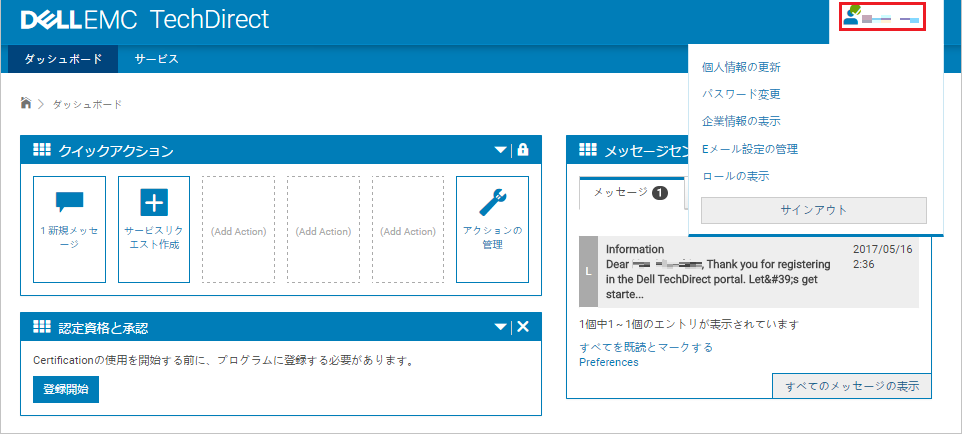Click すべてを既読とマークする link
The width and height of the screenshot is (962, 434).
(646, 347)
